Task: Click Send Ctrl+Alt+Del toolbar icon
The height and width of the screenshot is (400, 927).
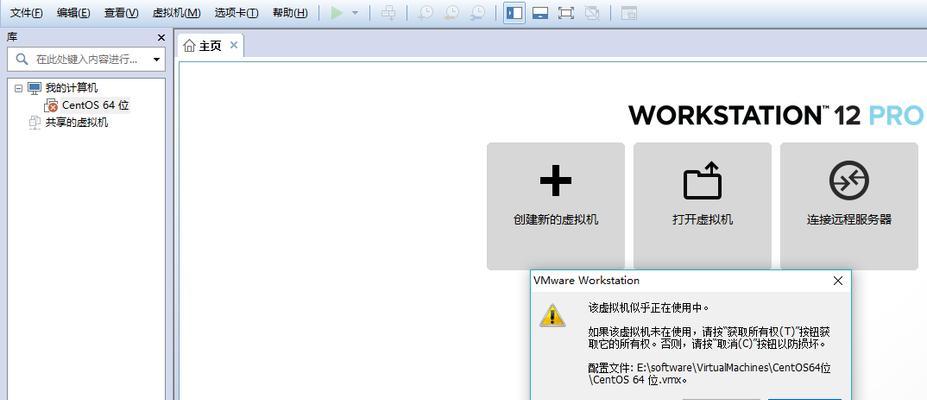Action: [388, 13]
